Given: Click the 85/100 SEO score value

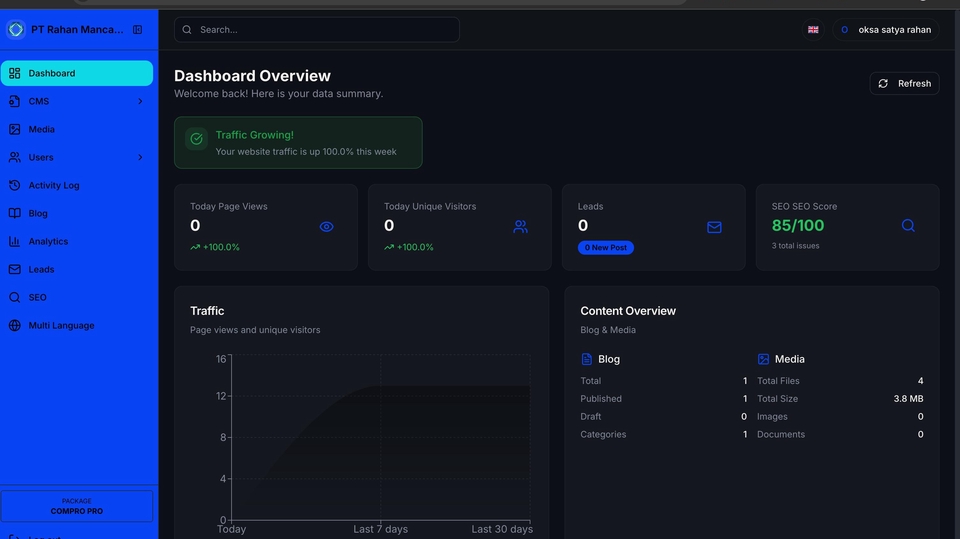Looking at the screenshot, I should tap(798, 225).
